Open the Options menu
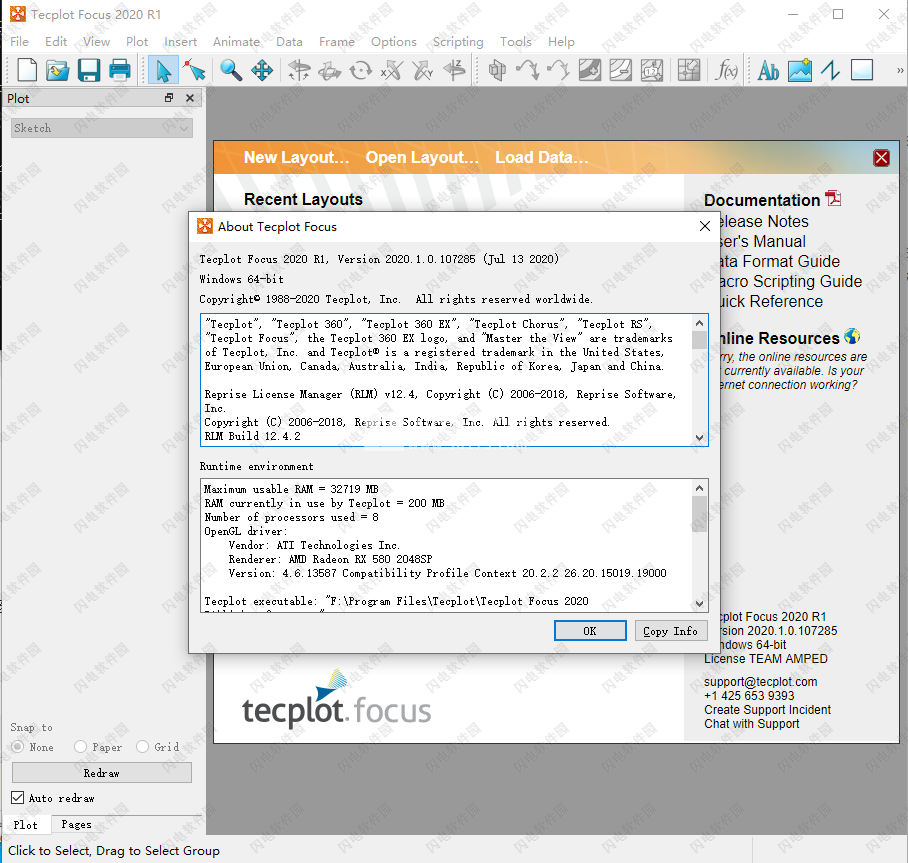908x863 pixels. (x=394, y=42)
